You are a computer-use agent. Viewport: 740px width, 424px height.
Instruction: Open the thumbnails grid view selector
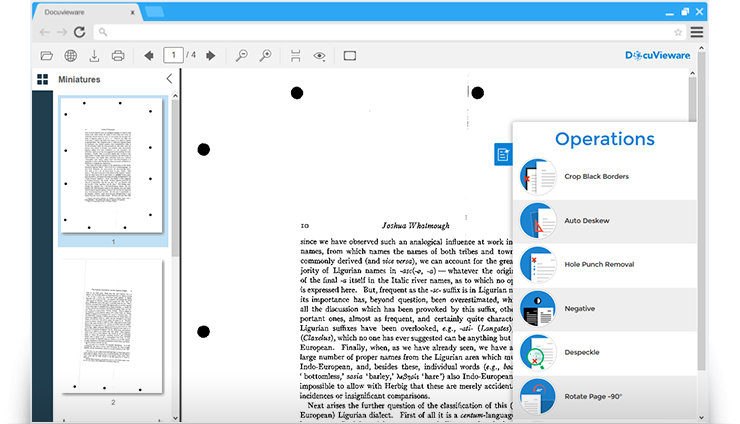pos(43,79)
